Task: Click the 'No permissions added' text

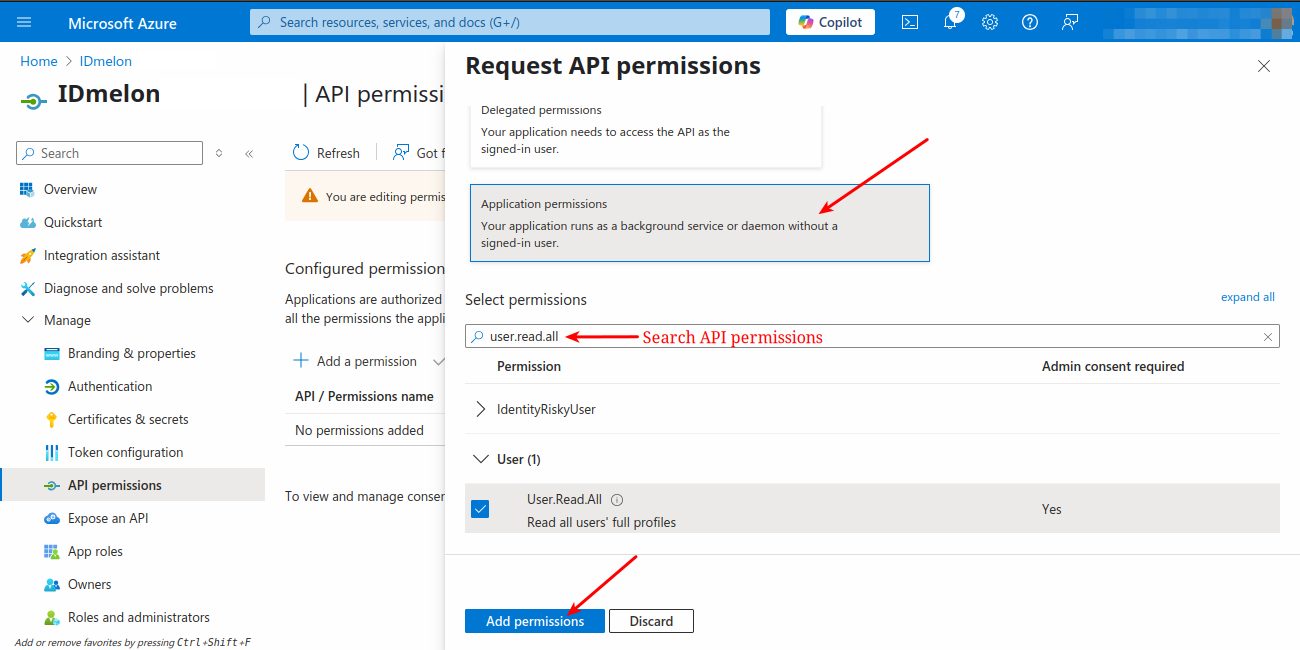Action: tap(359, 430)
